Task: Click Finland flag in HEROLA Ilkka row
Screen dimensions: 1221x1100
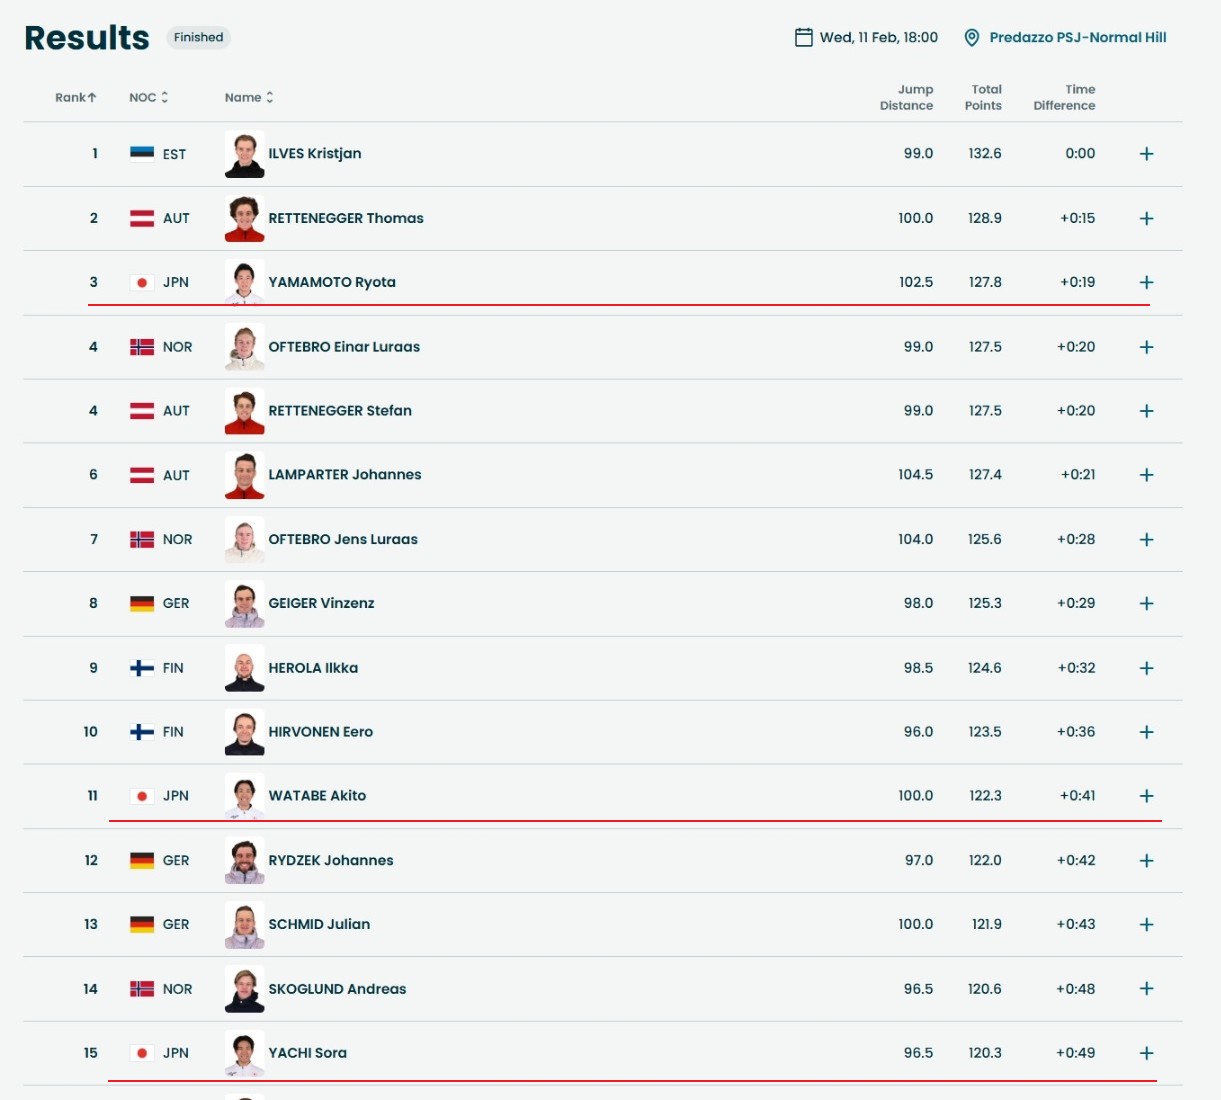Action: pyautogui.click(x=142, y=668)
